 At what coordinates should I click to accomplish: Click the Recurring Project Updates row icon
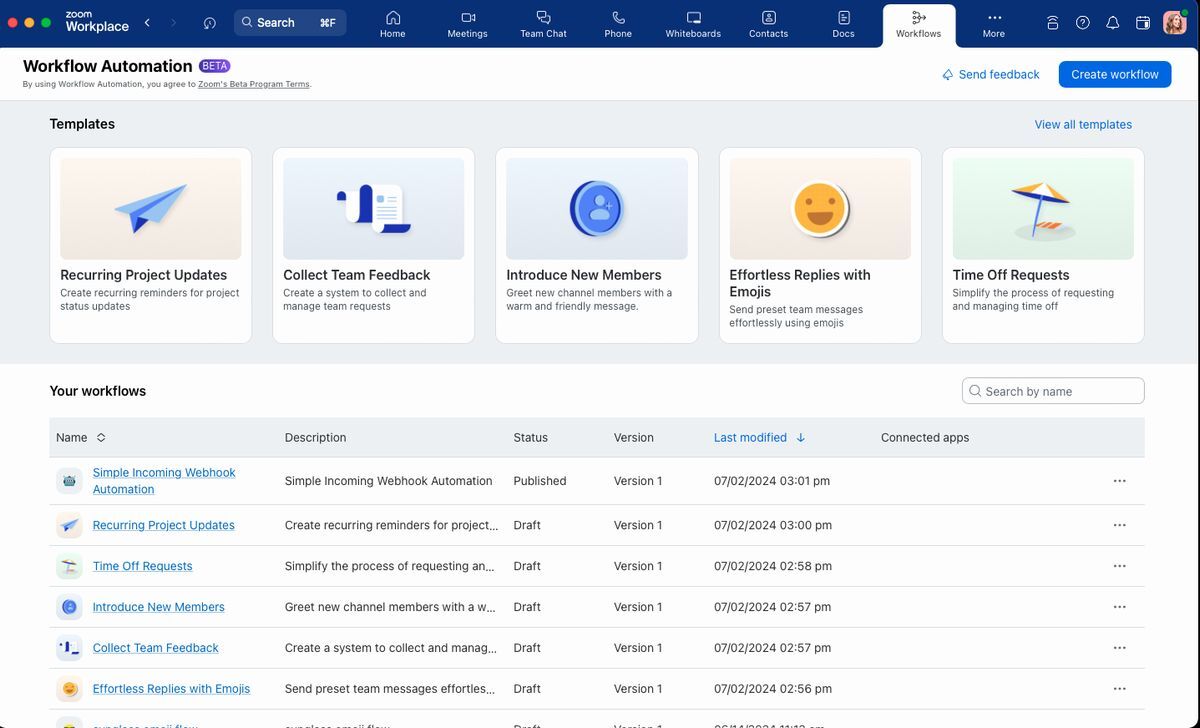tap(69, 525)
